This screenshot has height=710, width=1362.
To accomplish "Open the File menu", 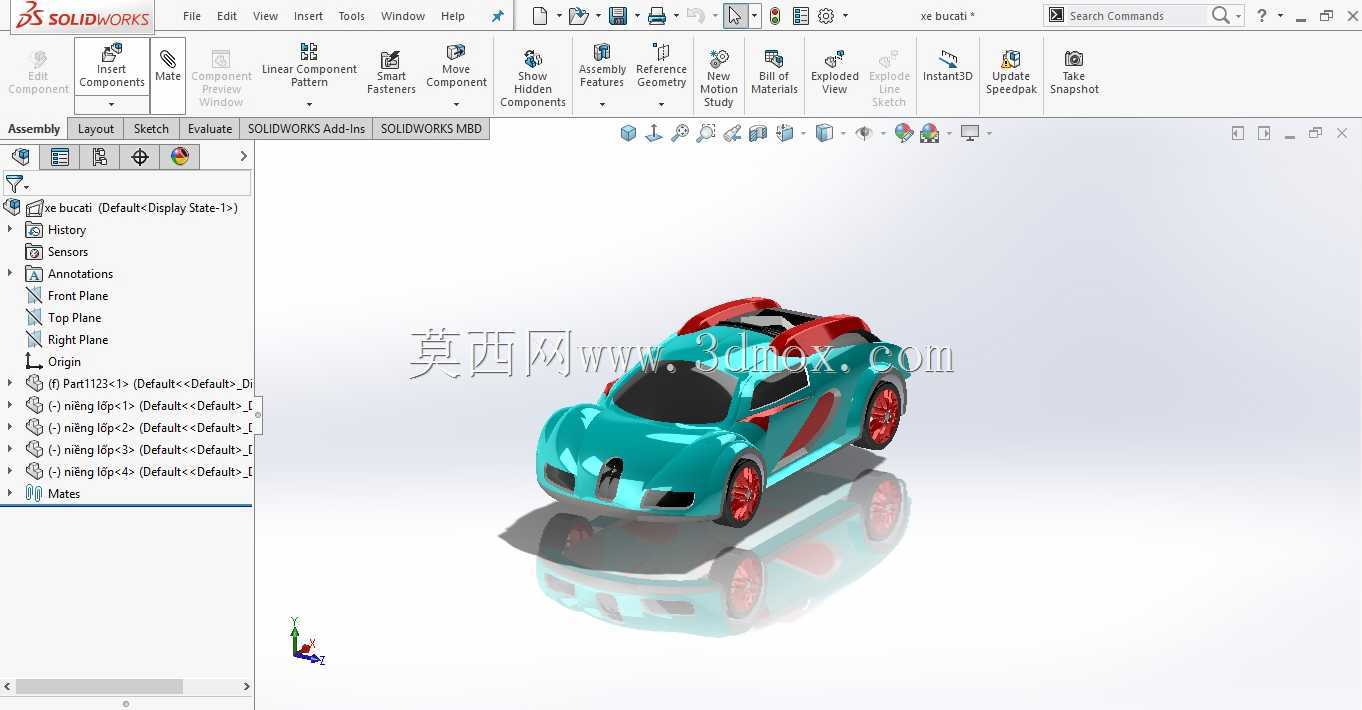I will [x=192, y=16].
